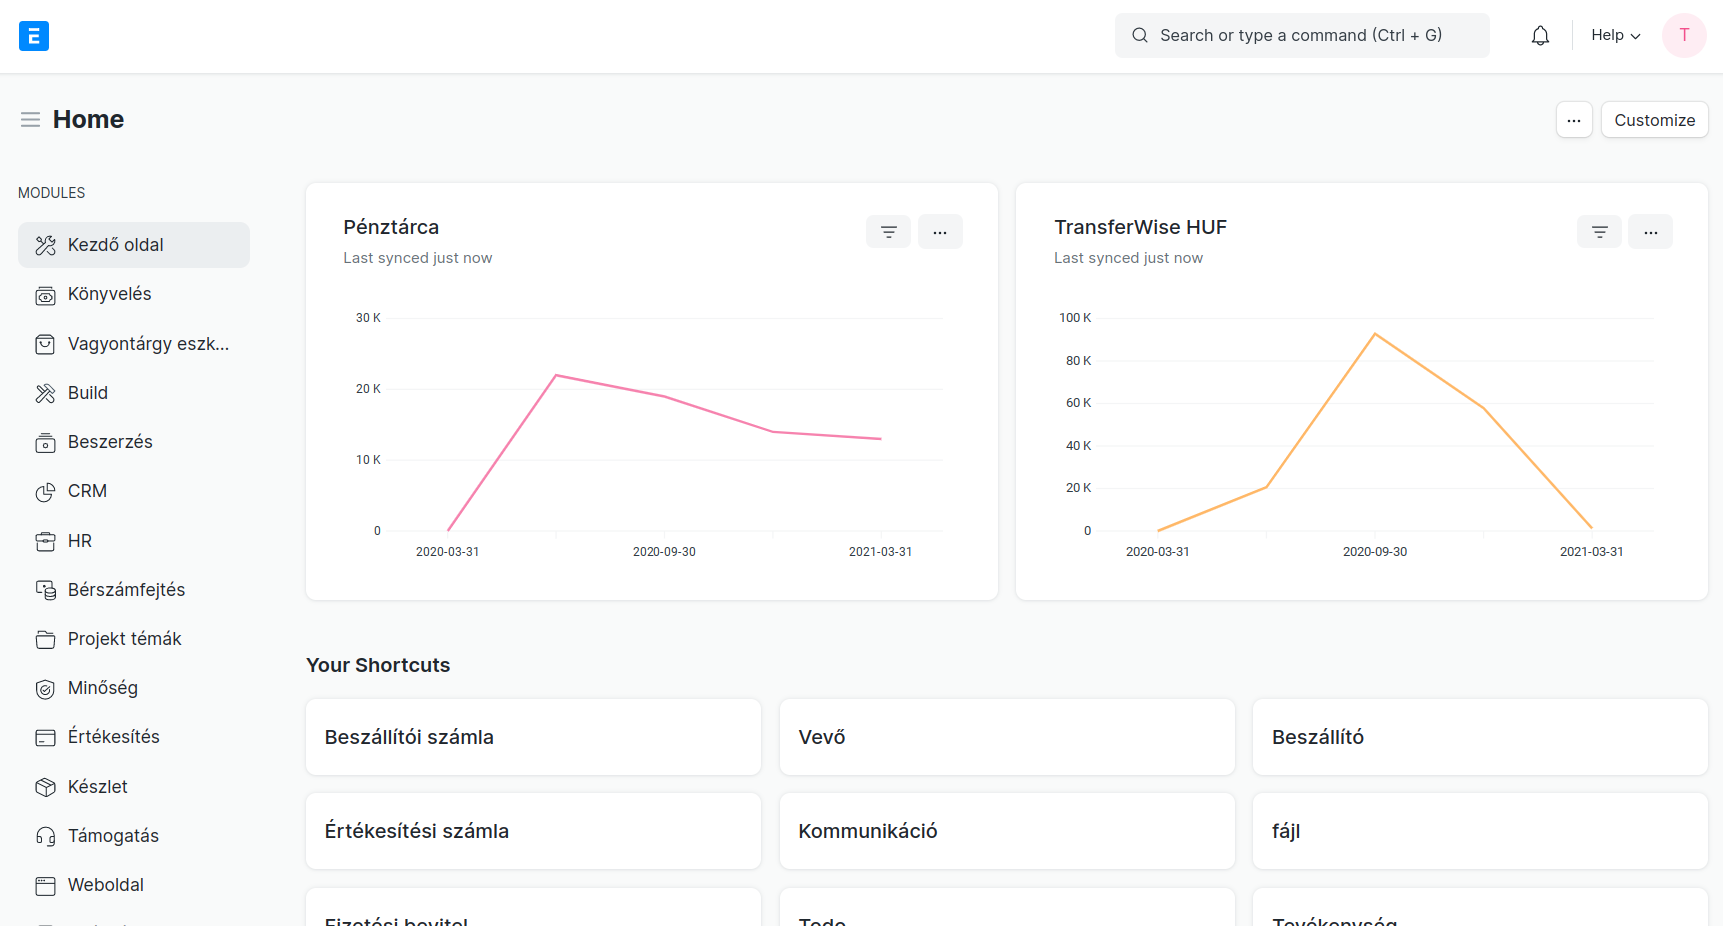Open the Beszállítói számla shortcut
1723x926 pixels.
coord(533,737)
